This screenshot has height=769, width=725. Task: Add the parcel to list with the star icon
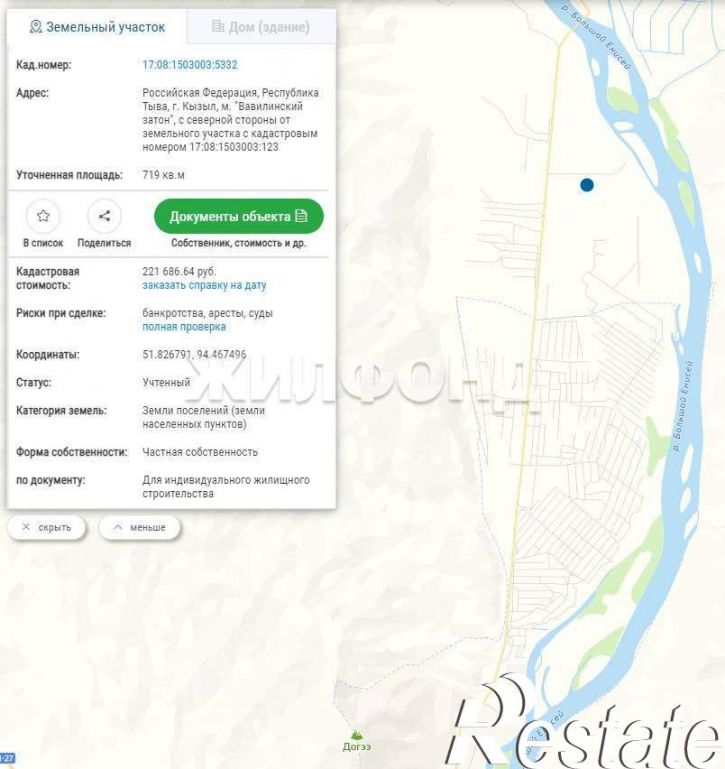click(x=43, y=216)
